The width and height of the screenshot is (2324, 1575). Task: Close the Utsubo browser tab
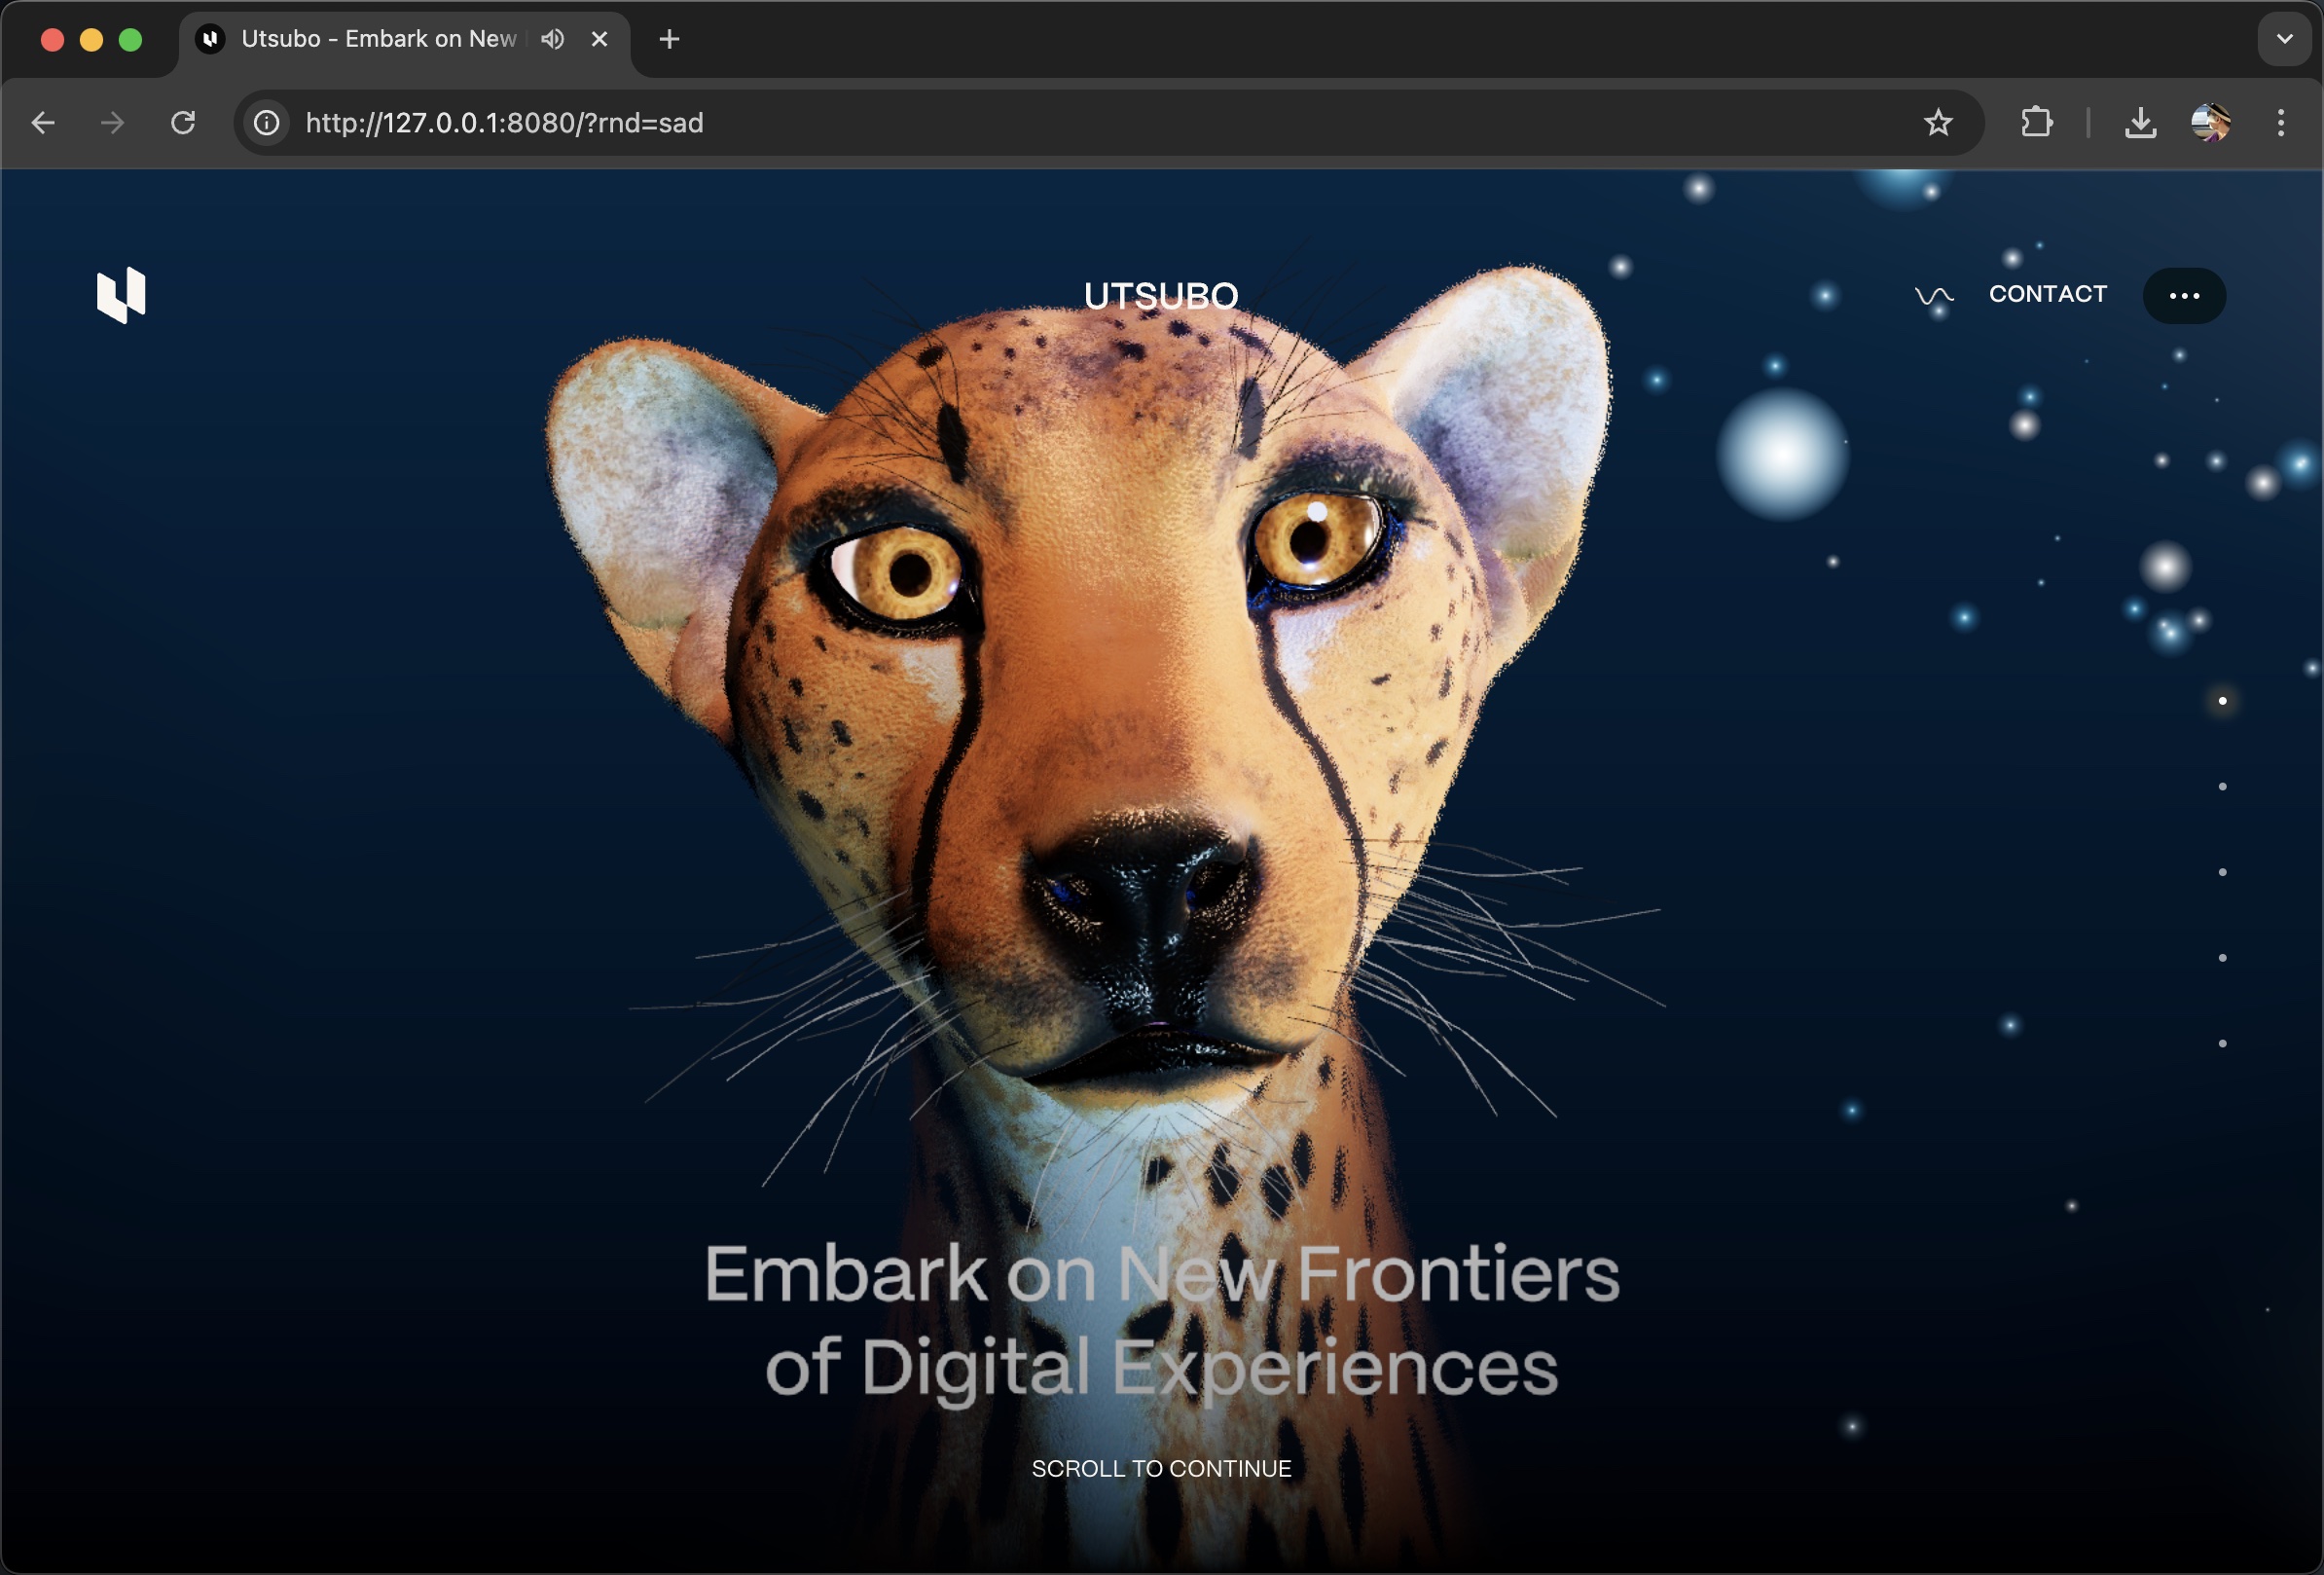[x=599, y=39]
